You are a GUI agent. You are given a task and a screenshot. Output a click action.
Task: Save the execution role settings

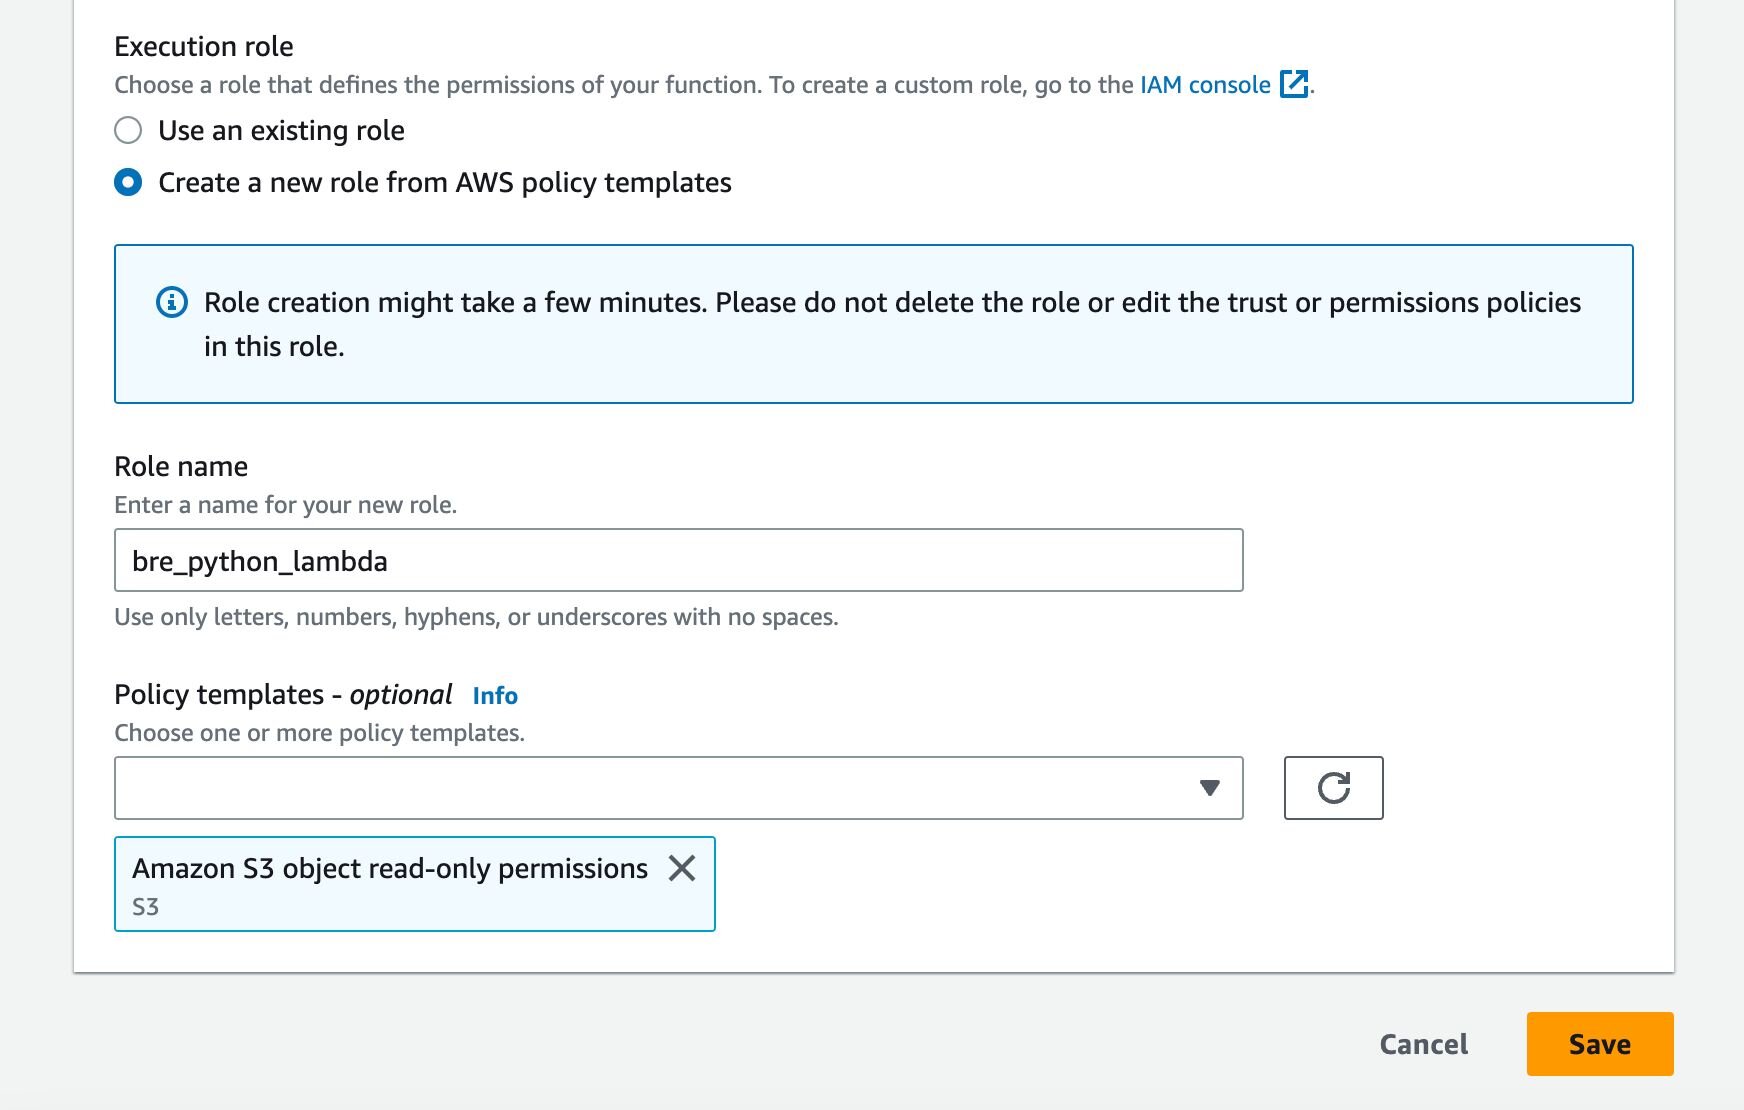(1599, 1044)
